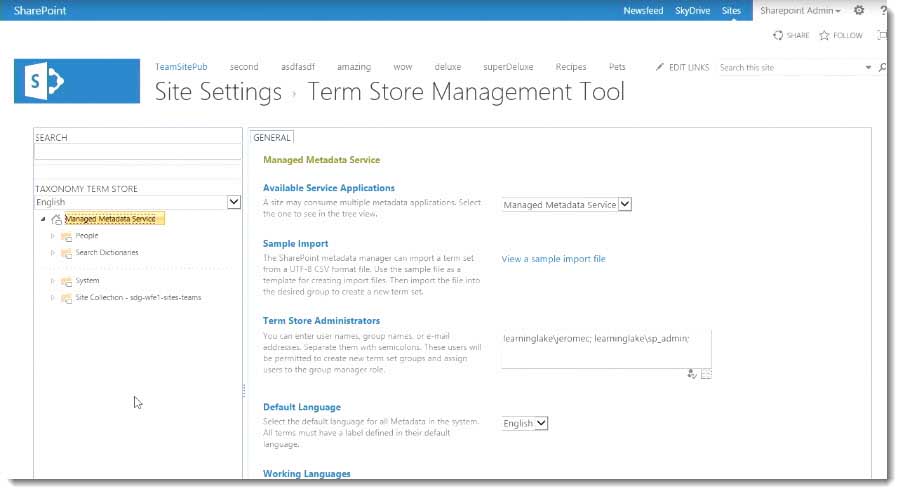Expand the System group node
The width and height of the screenshot is (902, 494).
pos(52,281)
